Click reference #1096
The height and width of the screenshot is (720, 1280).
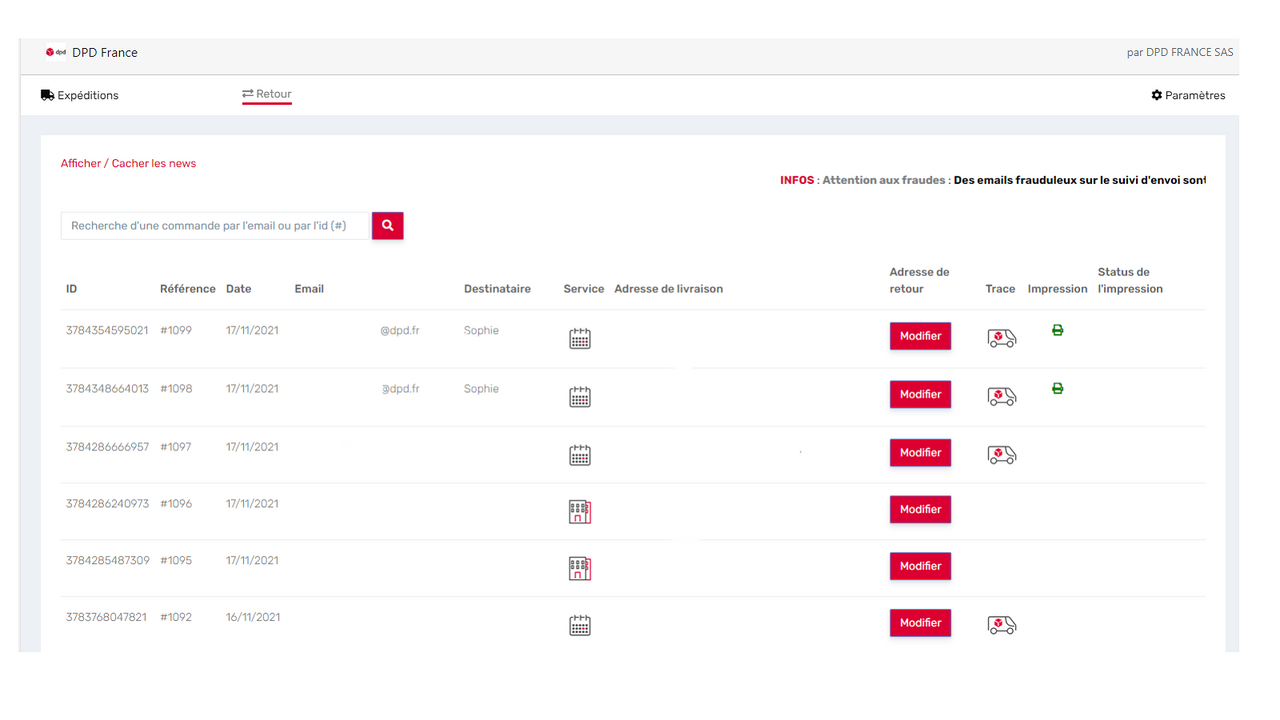point(176,504)
